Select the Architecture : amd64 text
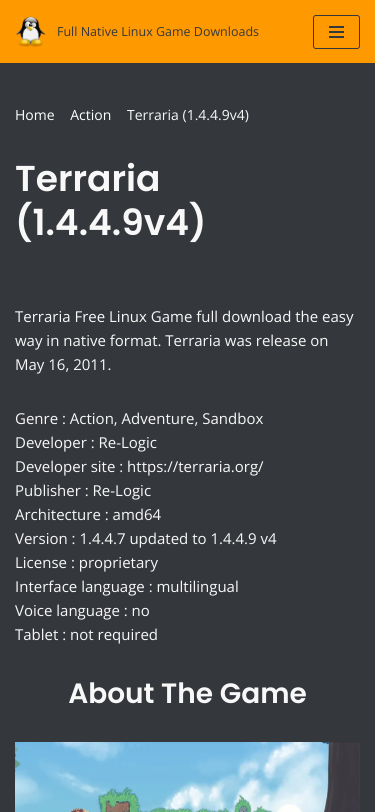The image size is (375, 812). click(x=88, y=515)
